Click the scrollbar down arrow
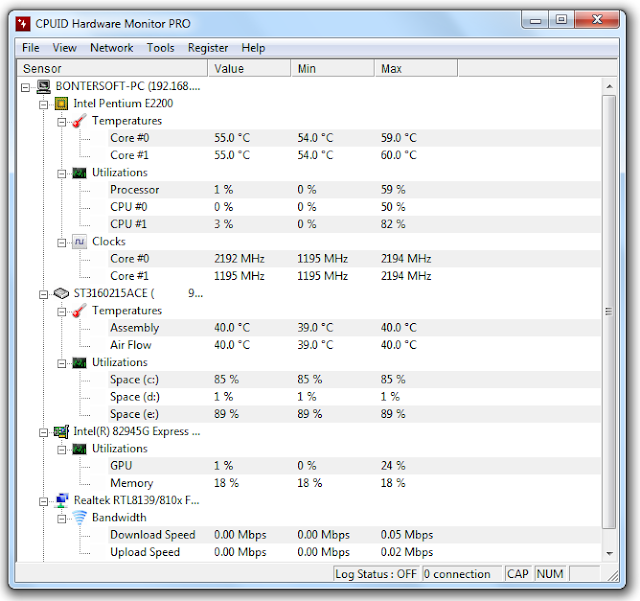 click(609, 554)
